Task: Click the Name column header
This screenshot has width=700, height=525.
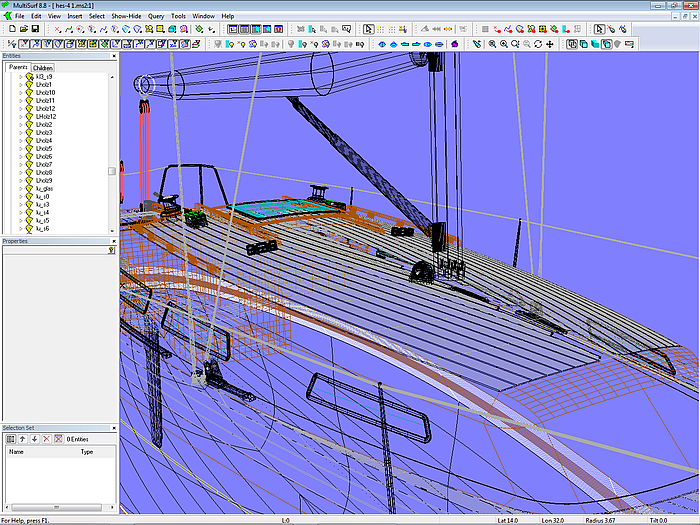Action: (16, 452)
